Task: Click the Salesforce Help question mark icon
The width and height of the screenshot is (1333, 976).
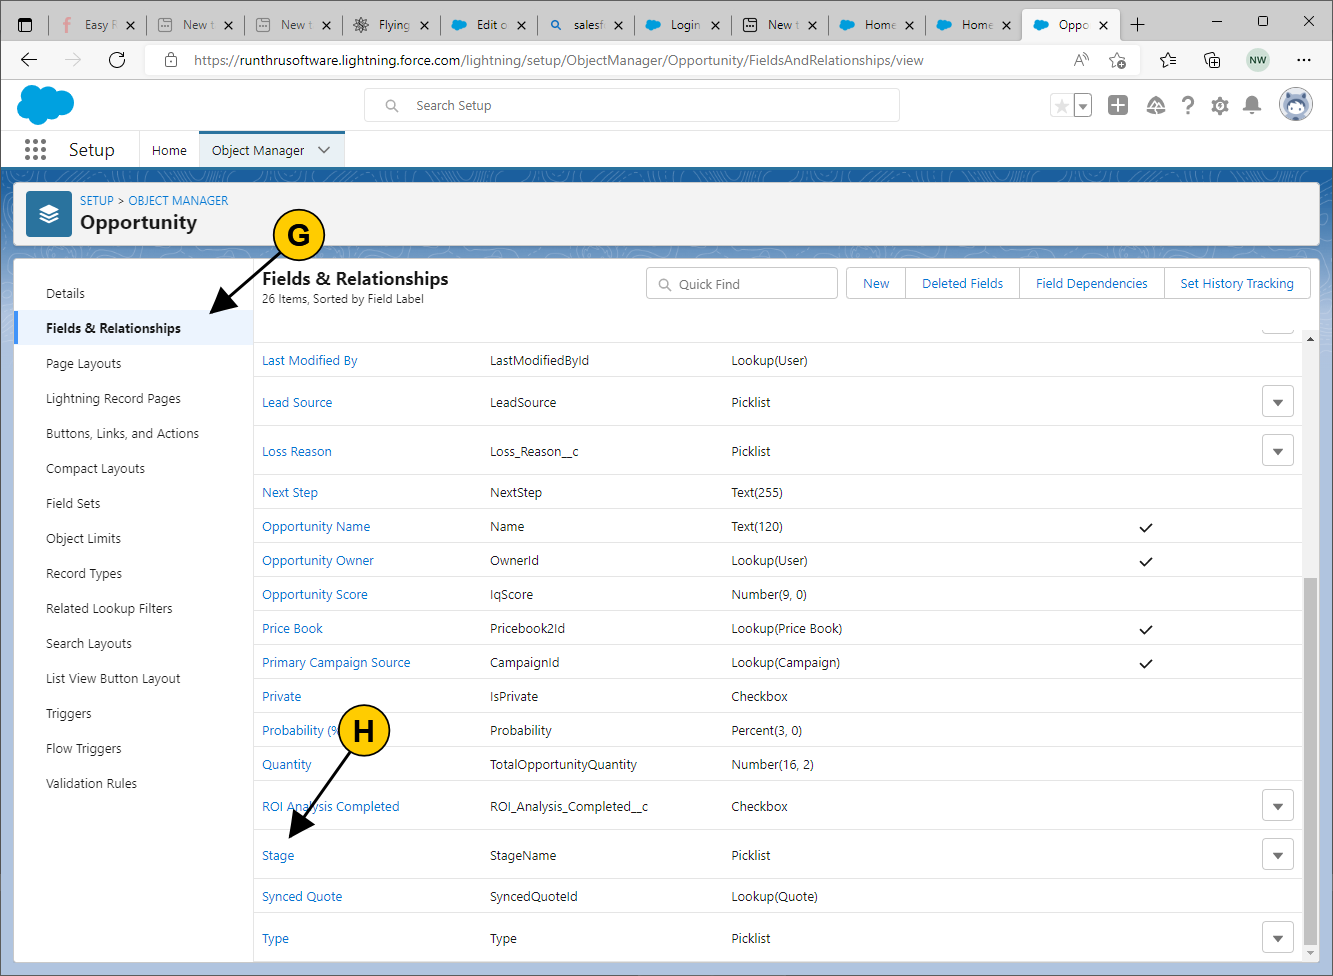Action: click(x=1187, y=106)
